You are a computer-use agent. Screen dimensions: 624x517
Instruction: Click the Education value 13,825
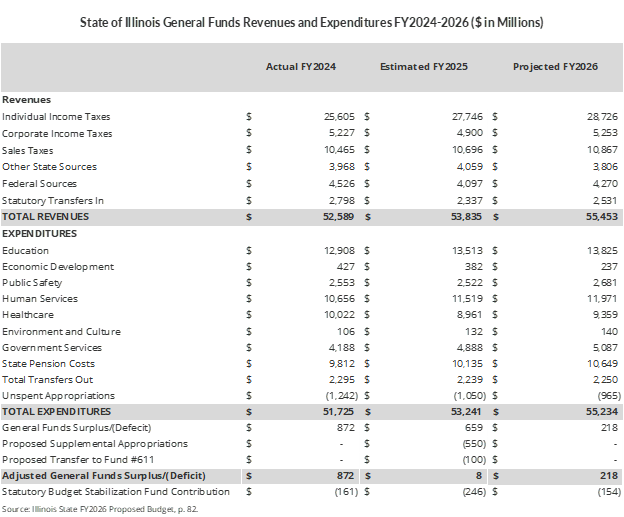click(602, 251)
